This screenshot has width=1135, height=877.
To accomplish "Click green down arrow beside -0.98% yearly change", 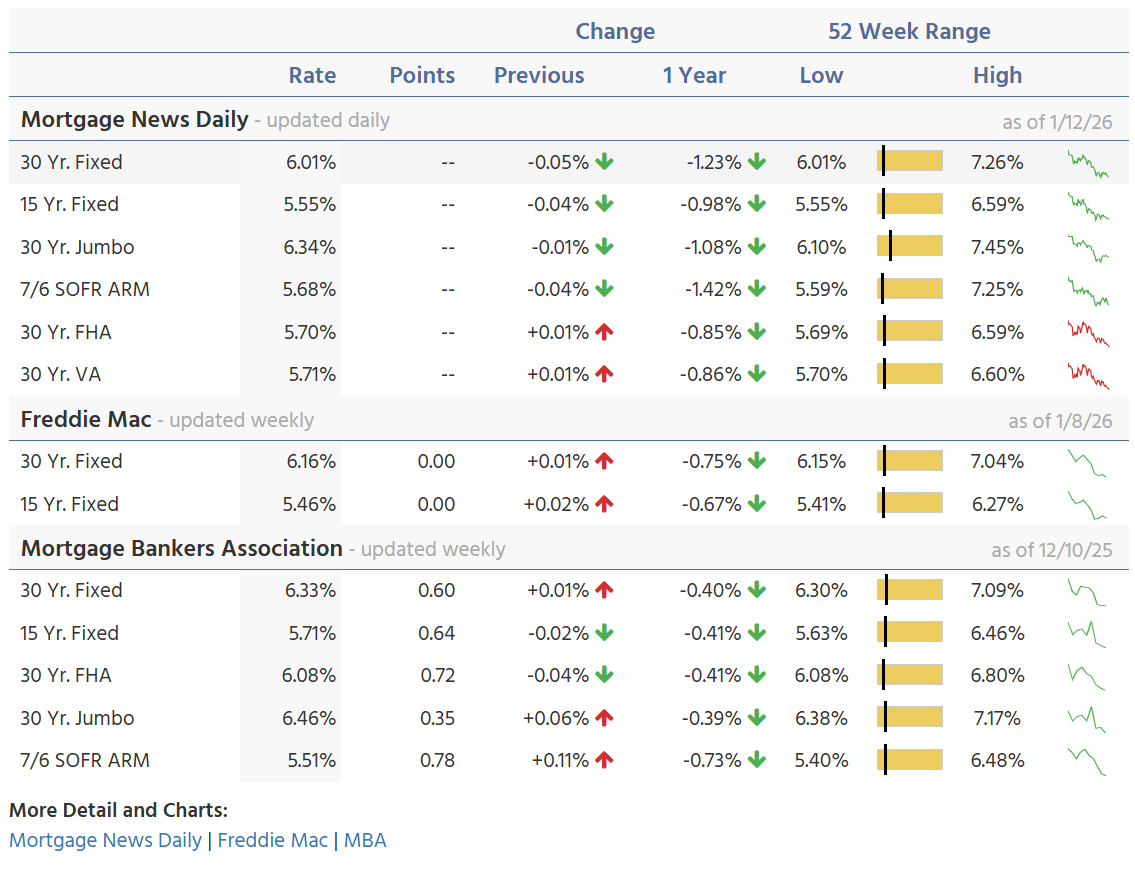I will tap(757, 204).
